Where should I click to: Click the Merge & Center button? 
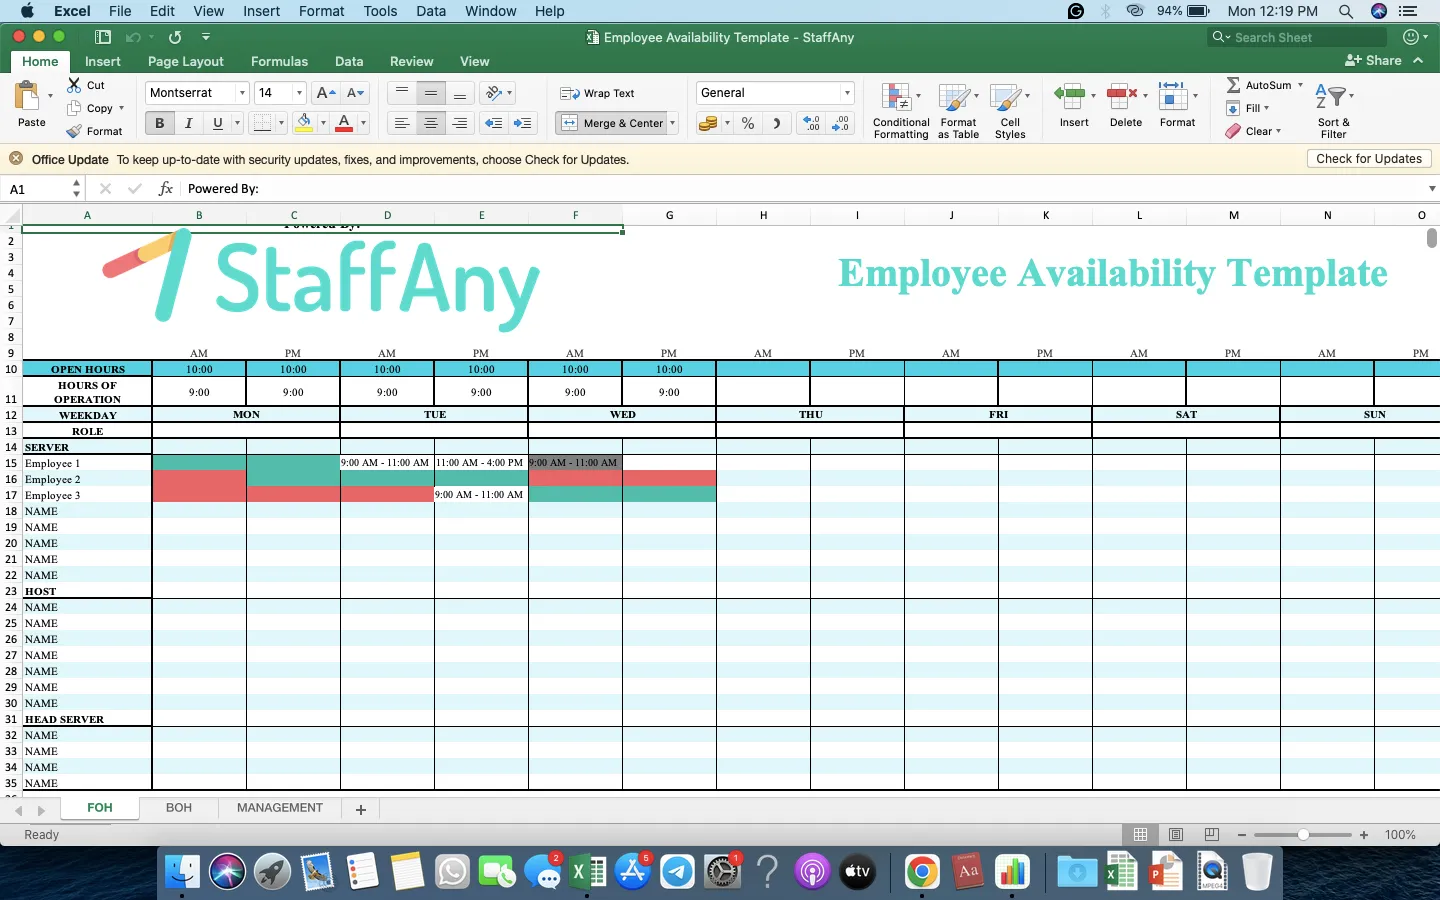(613, 123)
